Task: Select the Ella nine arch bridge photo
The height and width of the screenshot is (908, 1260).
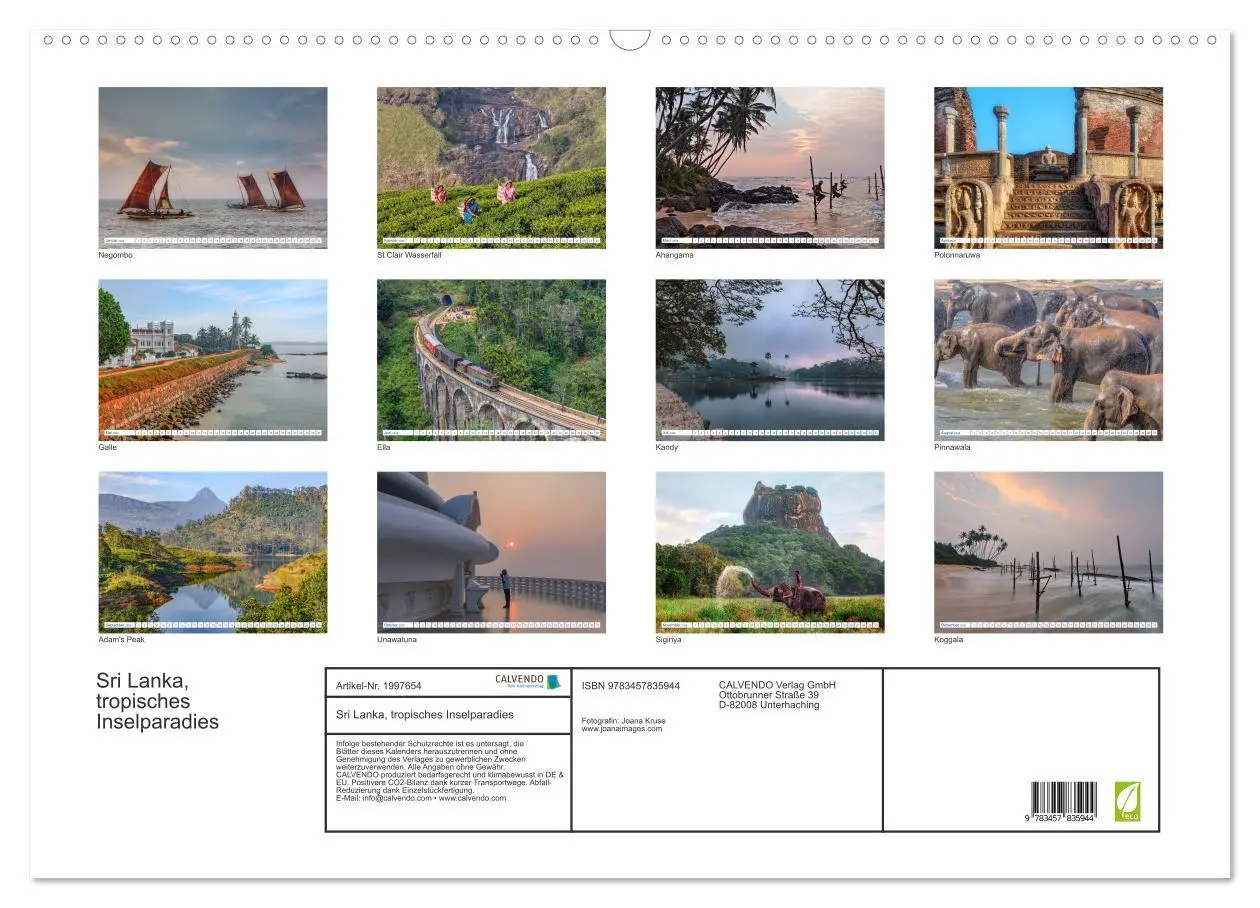Action: [x=491, y=360]
